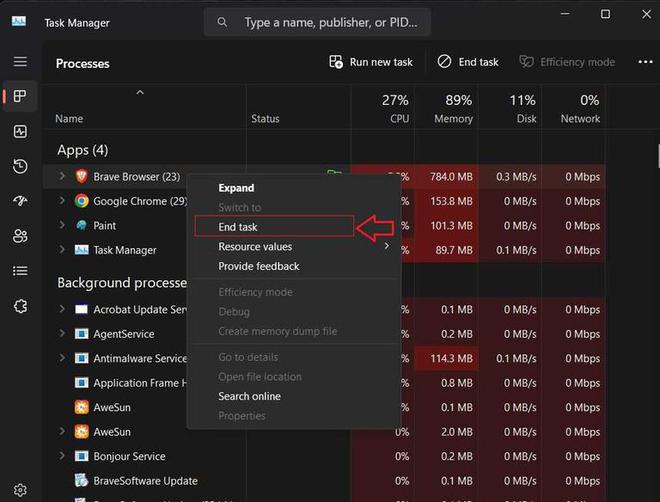Click Run new task in toolbar
Viewport: 660px width, 502px height.
[371, 62]
